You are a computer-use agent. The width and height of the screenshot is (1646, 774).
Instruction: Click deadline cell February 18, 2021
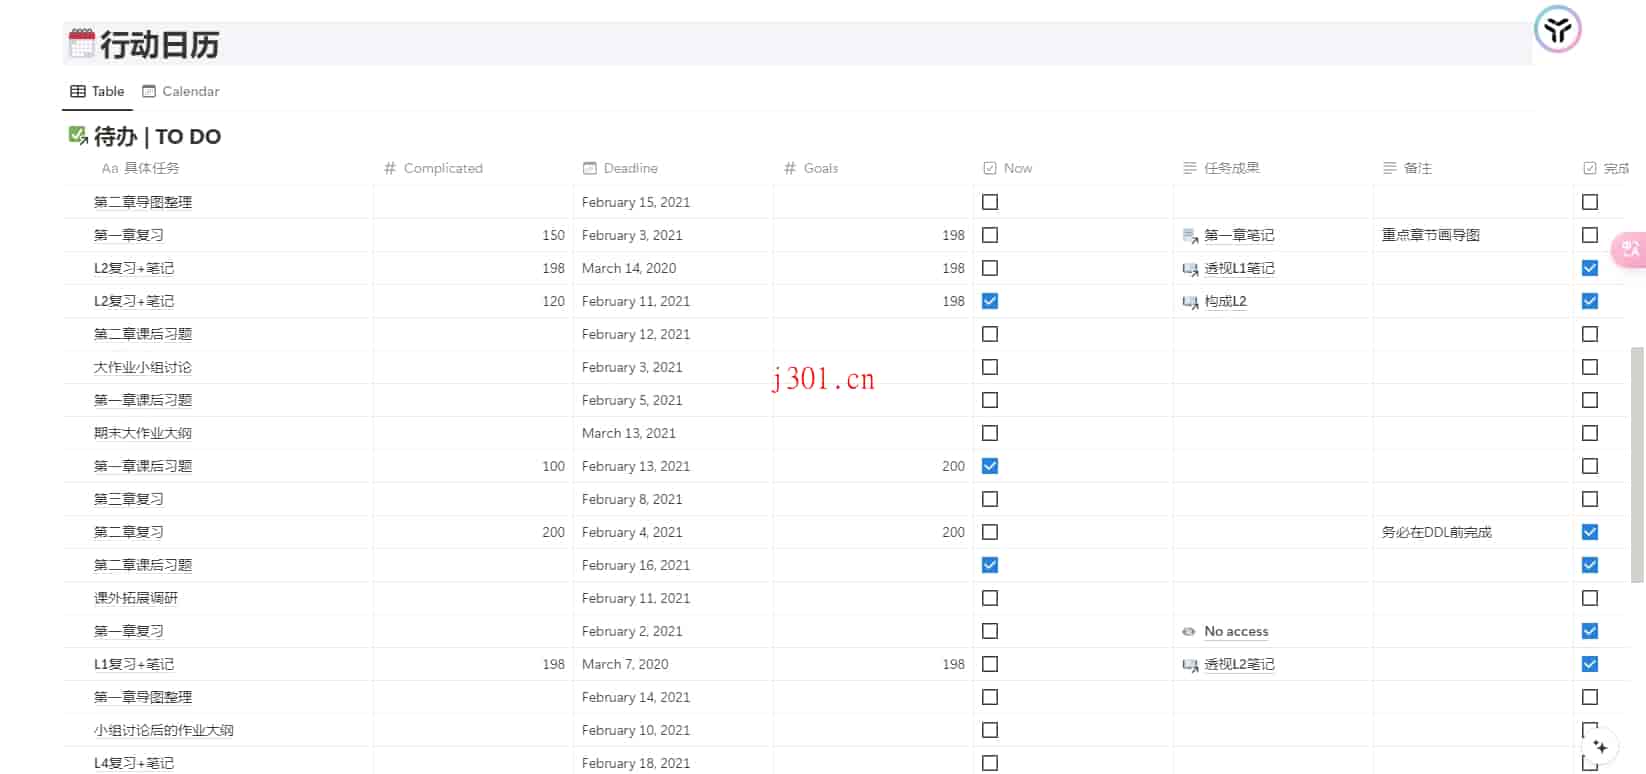coord(636,763)
